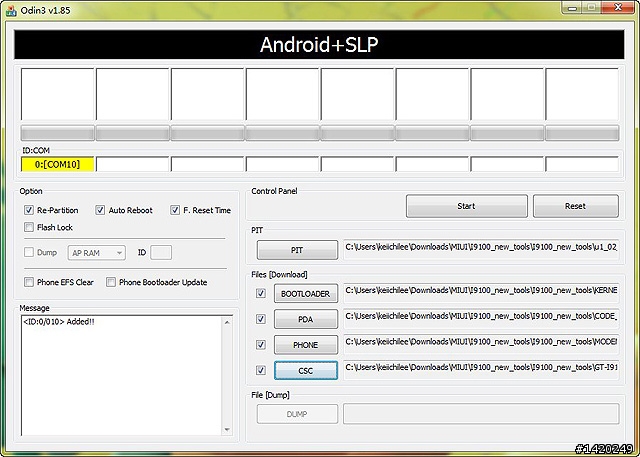Screen dimensions: 640x457
Task: Enable the Dump checkbox
Action: [x=29, y=253]
